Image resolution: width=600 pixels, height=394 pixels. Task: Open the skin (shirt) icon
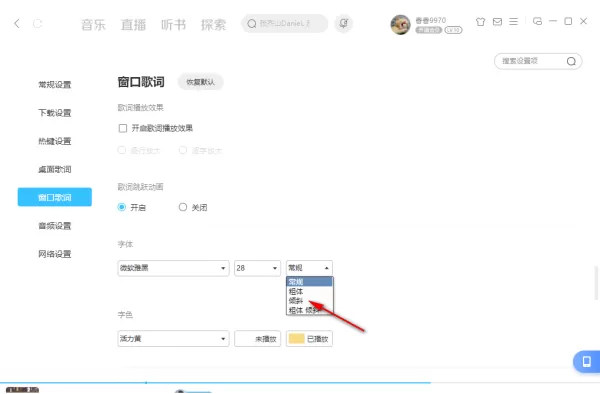tap(481, 22)
